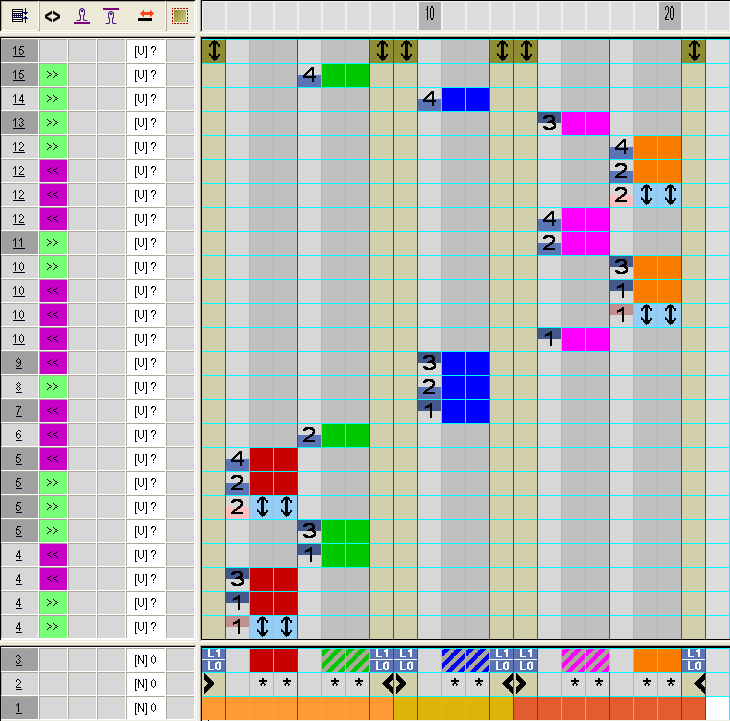Image resolution: width=730 pixels, height=721 pixels.
Task: Toggle the magenta '<<' direction cell in row 6
Action: 53,435
